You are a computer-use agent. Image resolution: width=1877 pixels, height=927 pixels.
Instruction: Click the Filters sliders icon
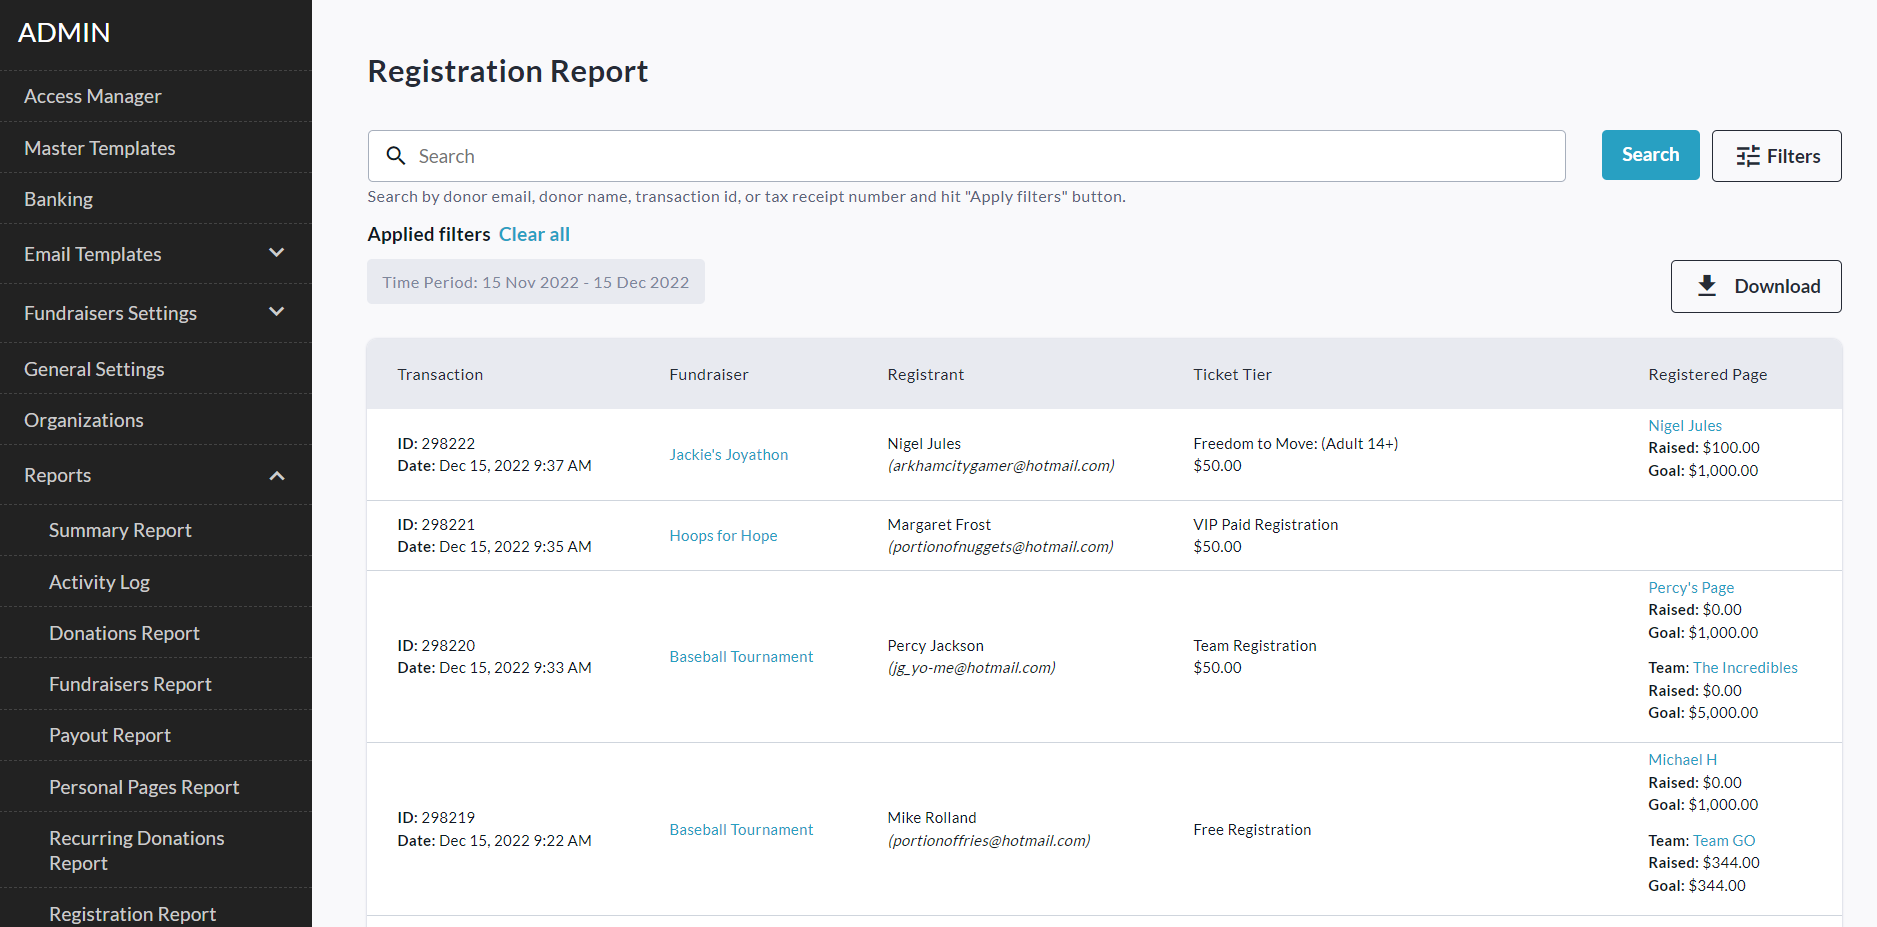point(1747,156)
